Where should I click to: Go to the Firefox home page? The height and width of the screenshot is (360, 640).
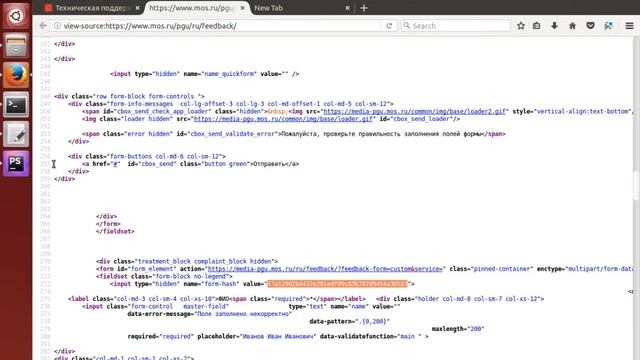(x=572, y=26)
